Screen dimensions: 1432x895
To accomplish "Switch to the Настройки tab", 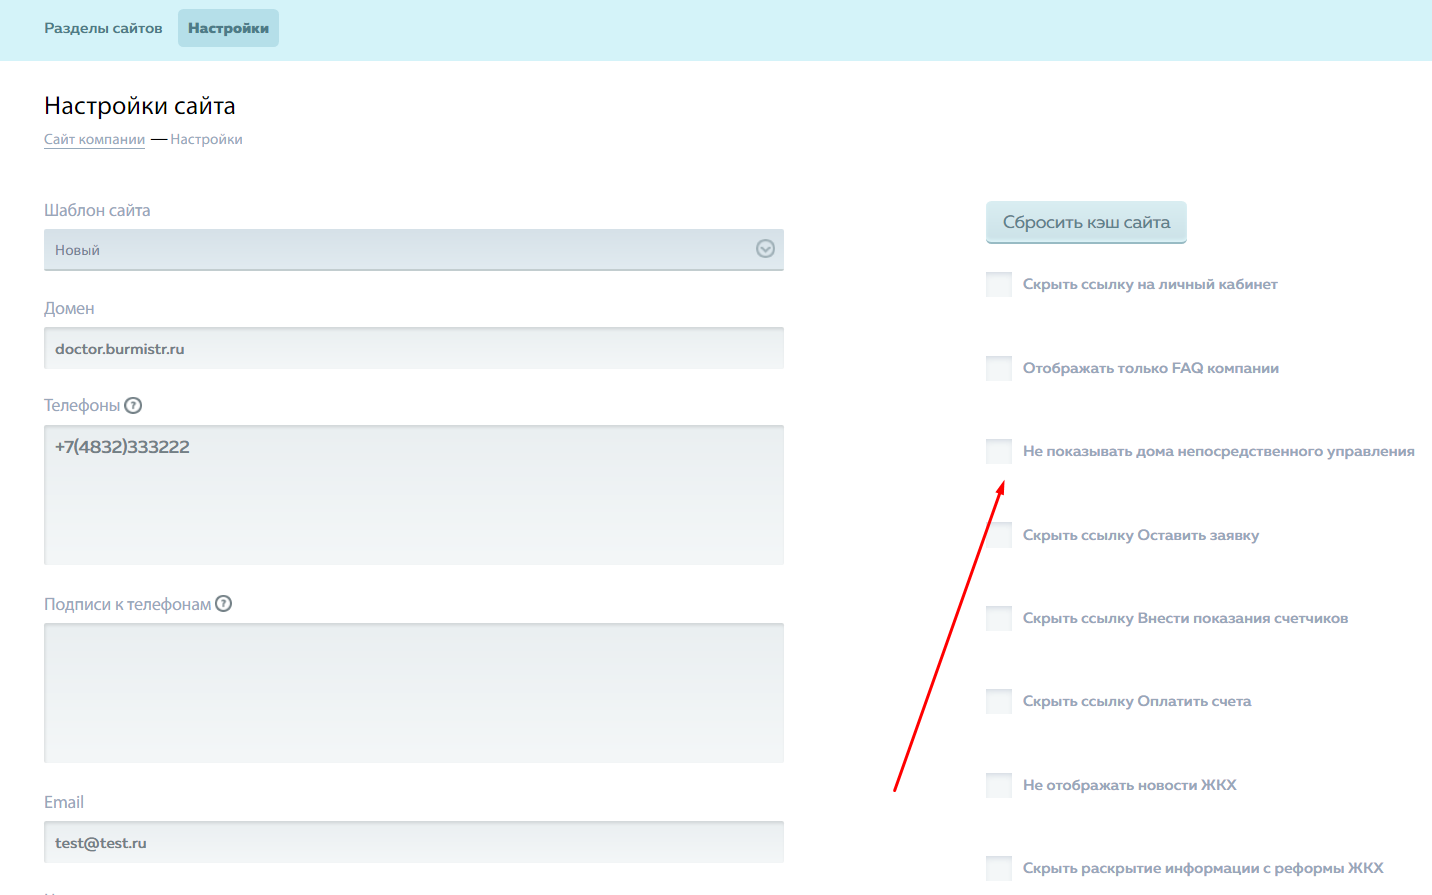I will tap(228, 28).
